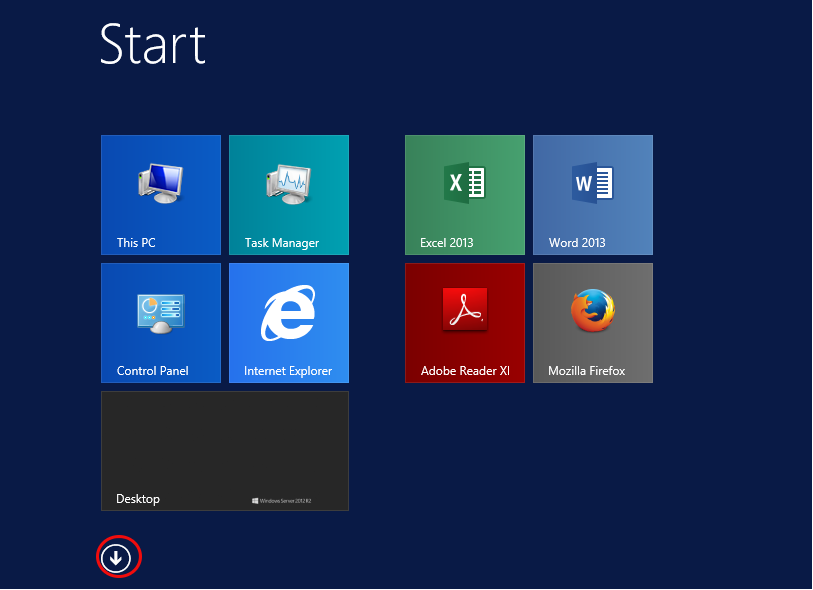The width and height of the screenshot is (813, 590).
Task: Click the 'Word 2013' tile label
Action: click(577, 243)
